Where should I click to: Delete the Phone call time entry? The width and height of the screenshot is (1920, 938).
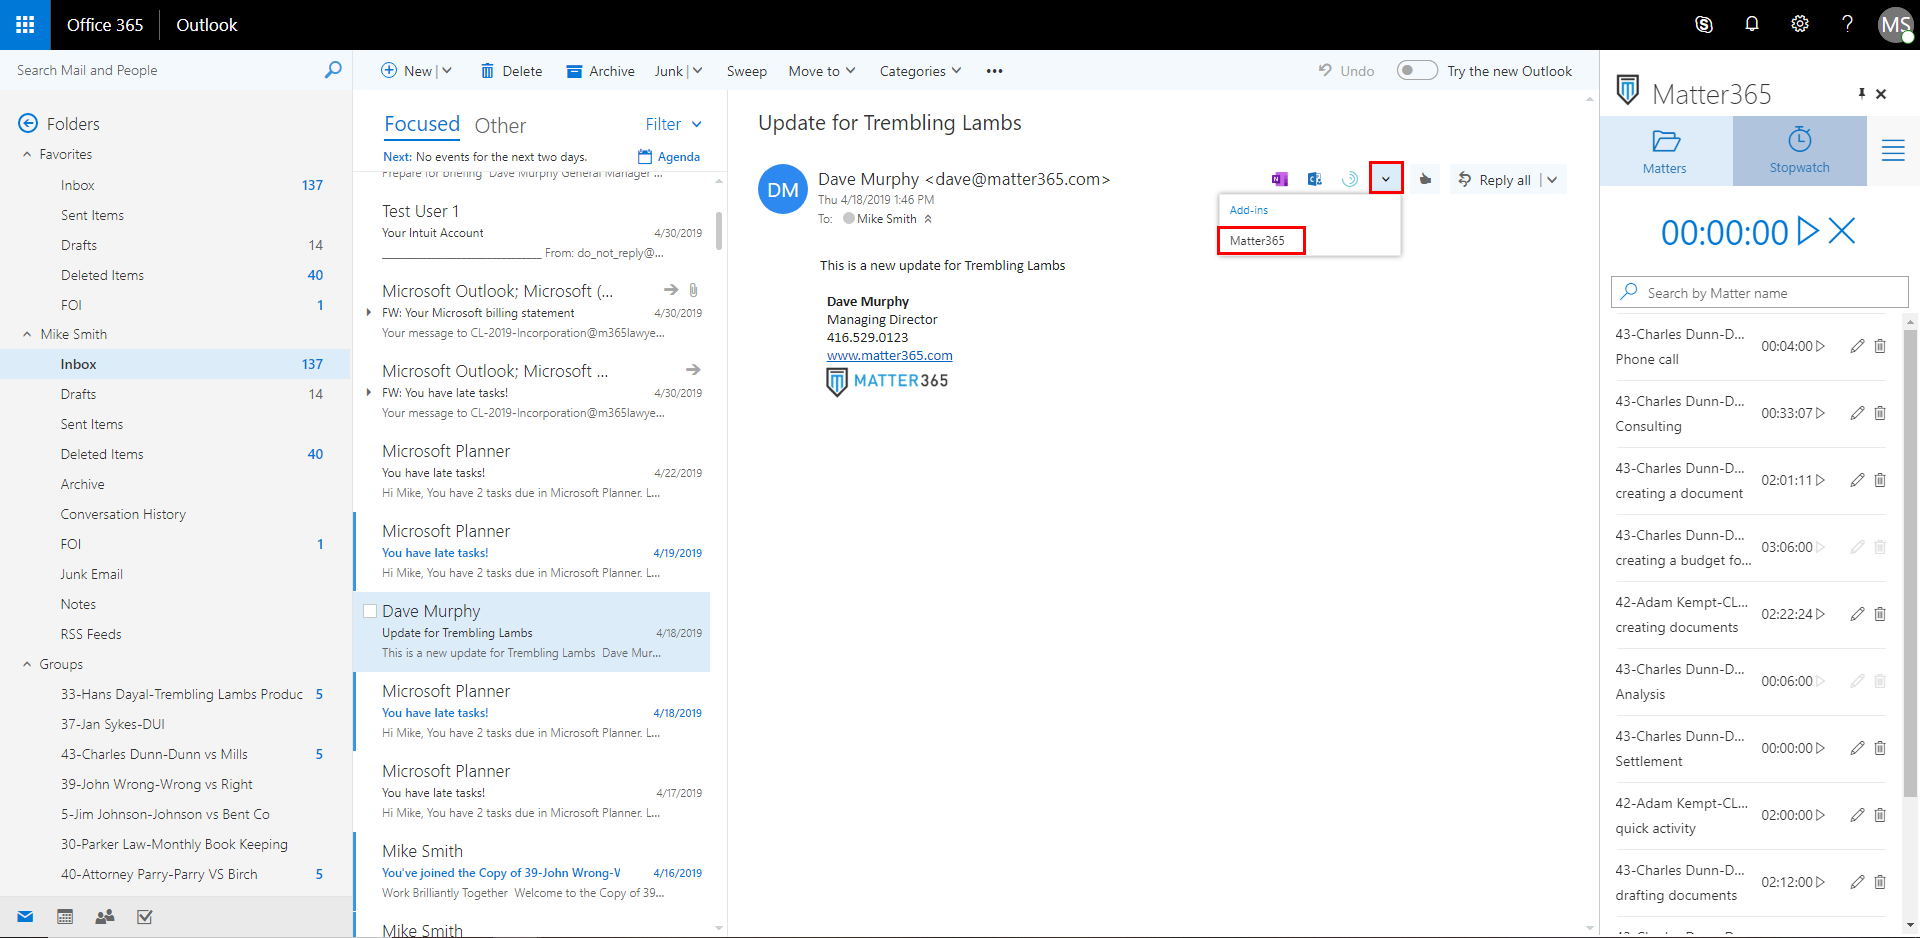point(1880,346)
